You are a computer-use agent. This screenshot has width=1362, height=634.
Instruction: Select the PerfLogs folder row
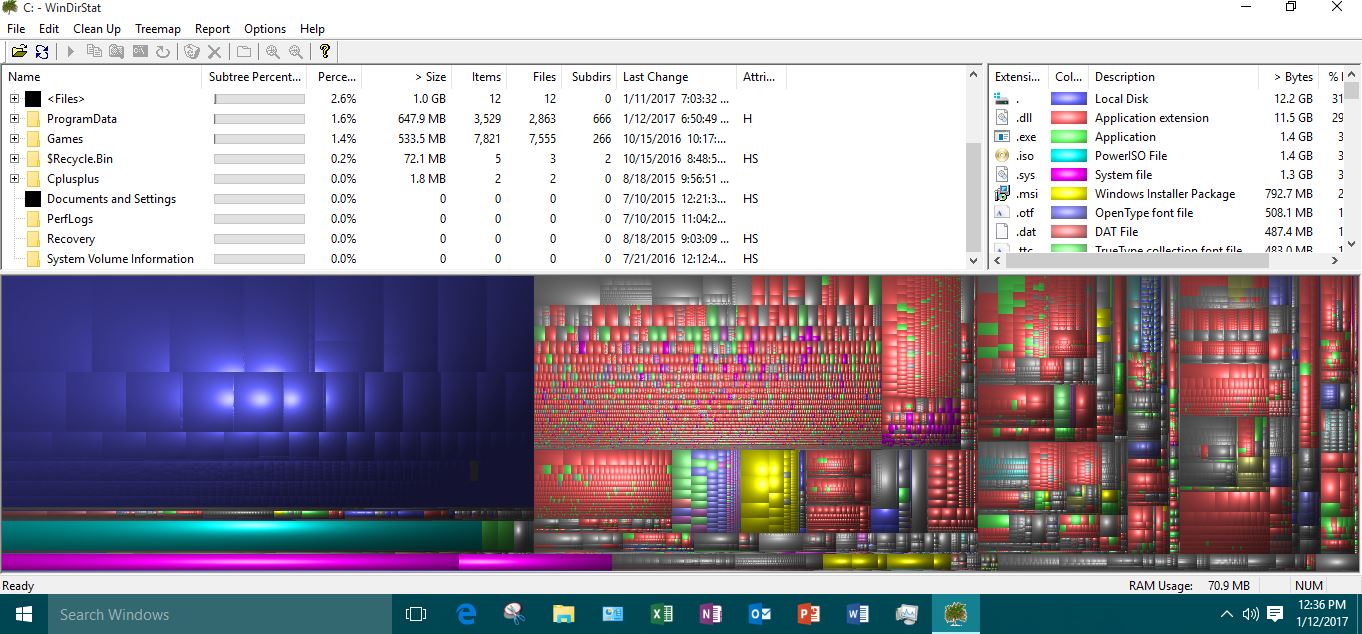(484, 219)
